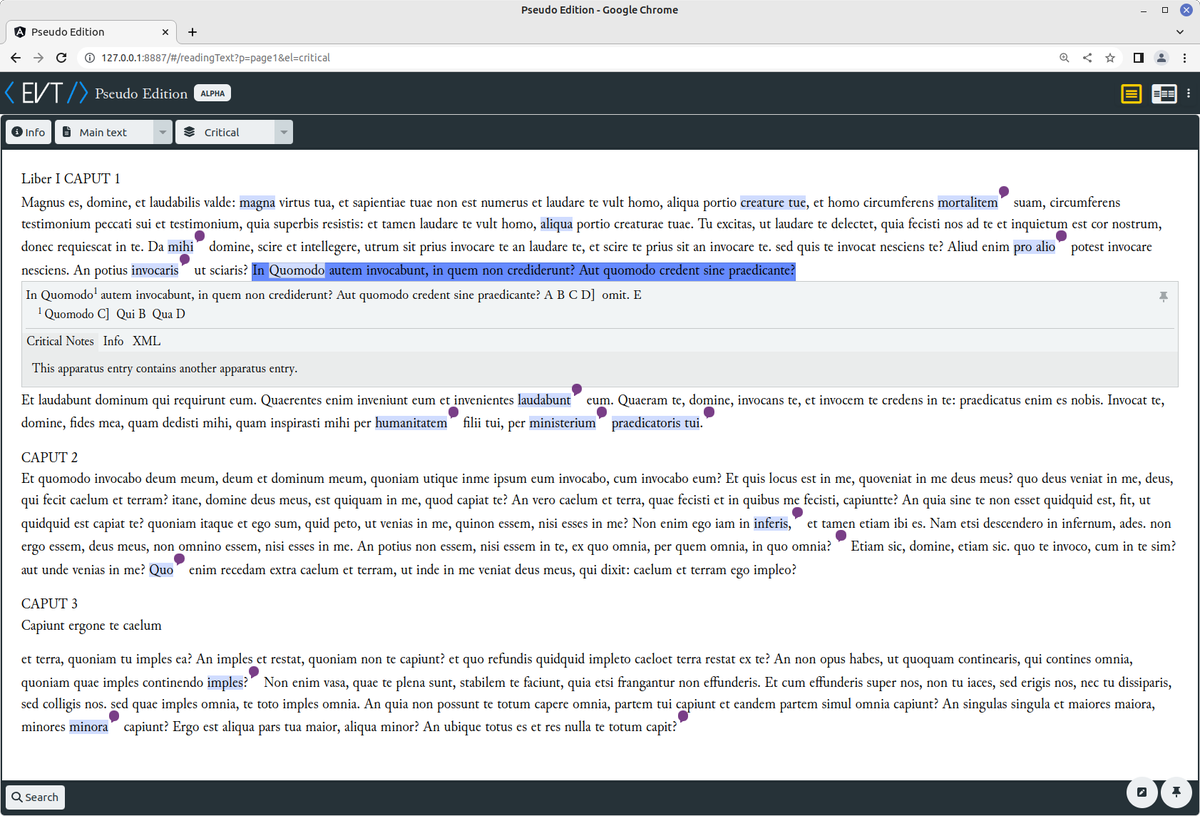Open the Critical Notes tab
Screen dimensions: 1200x816
[60, 341]
